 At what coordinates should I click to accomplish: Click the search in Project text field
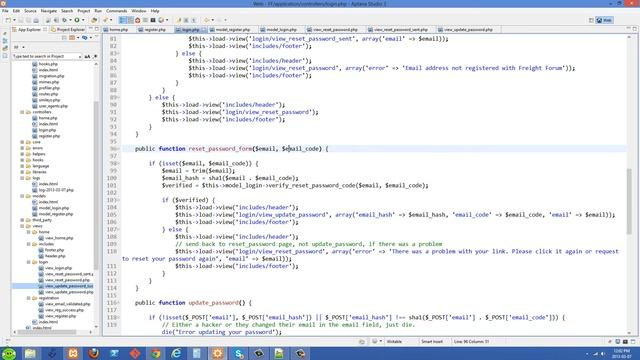pyautogui.click(x=47, y=56)
